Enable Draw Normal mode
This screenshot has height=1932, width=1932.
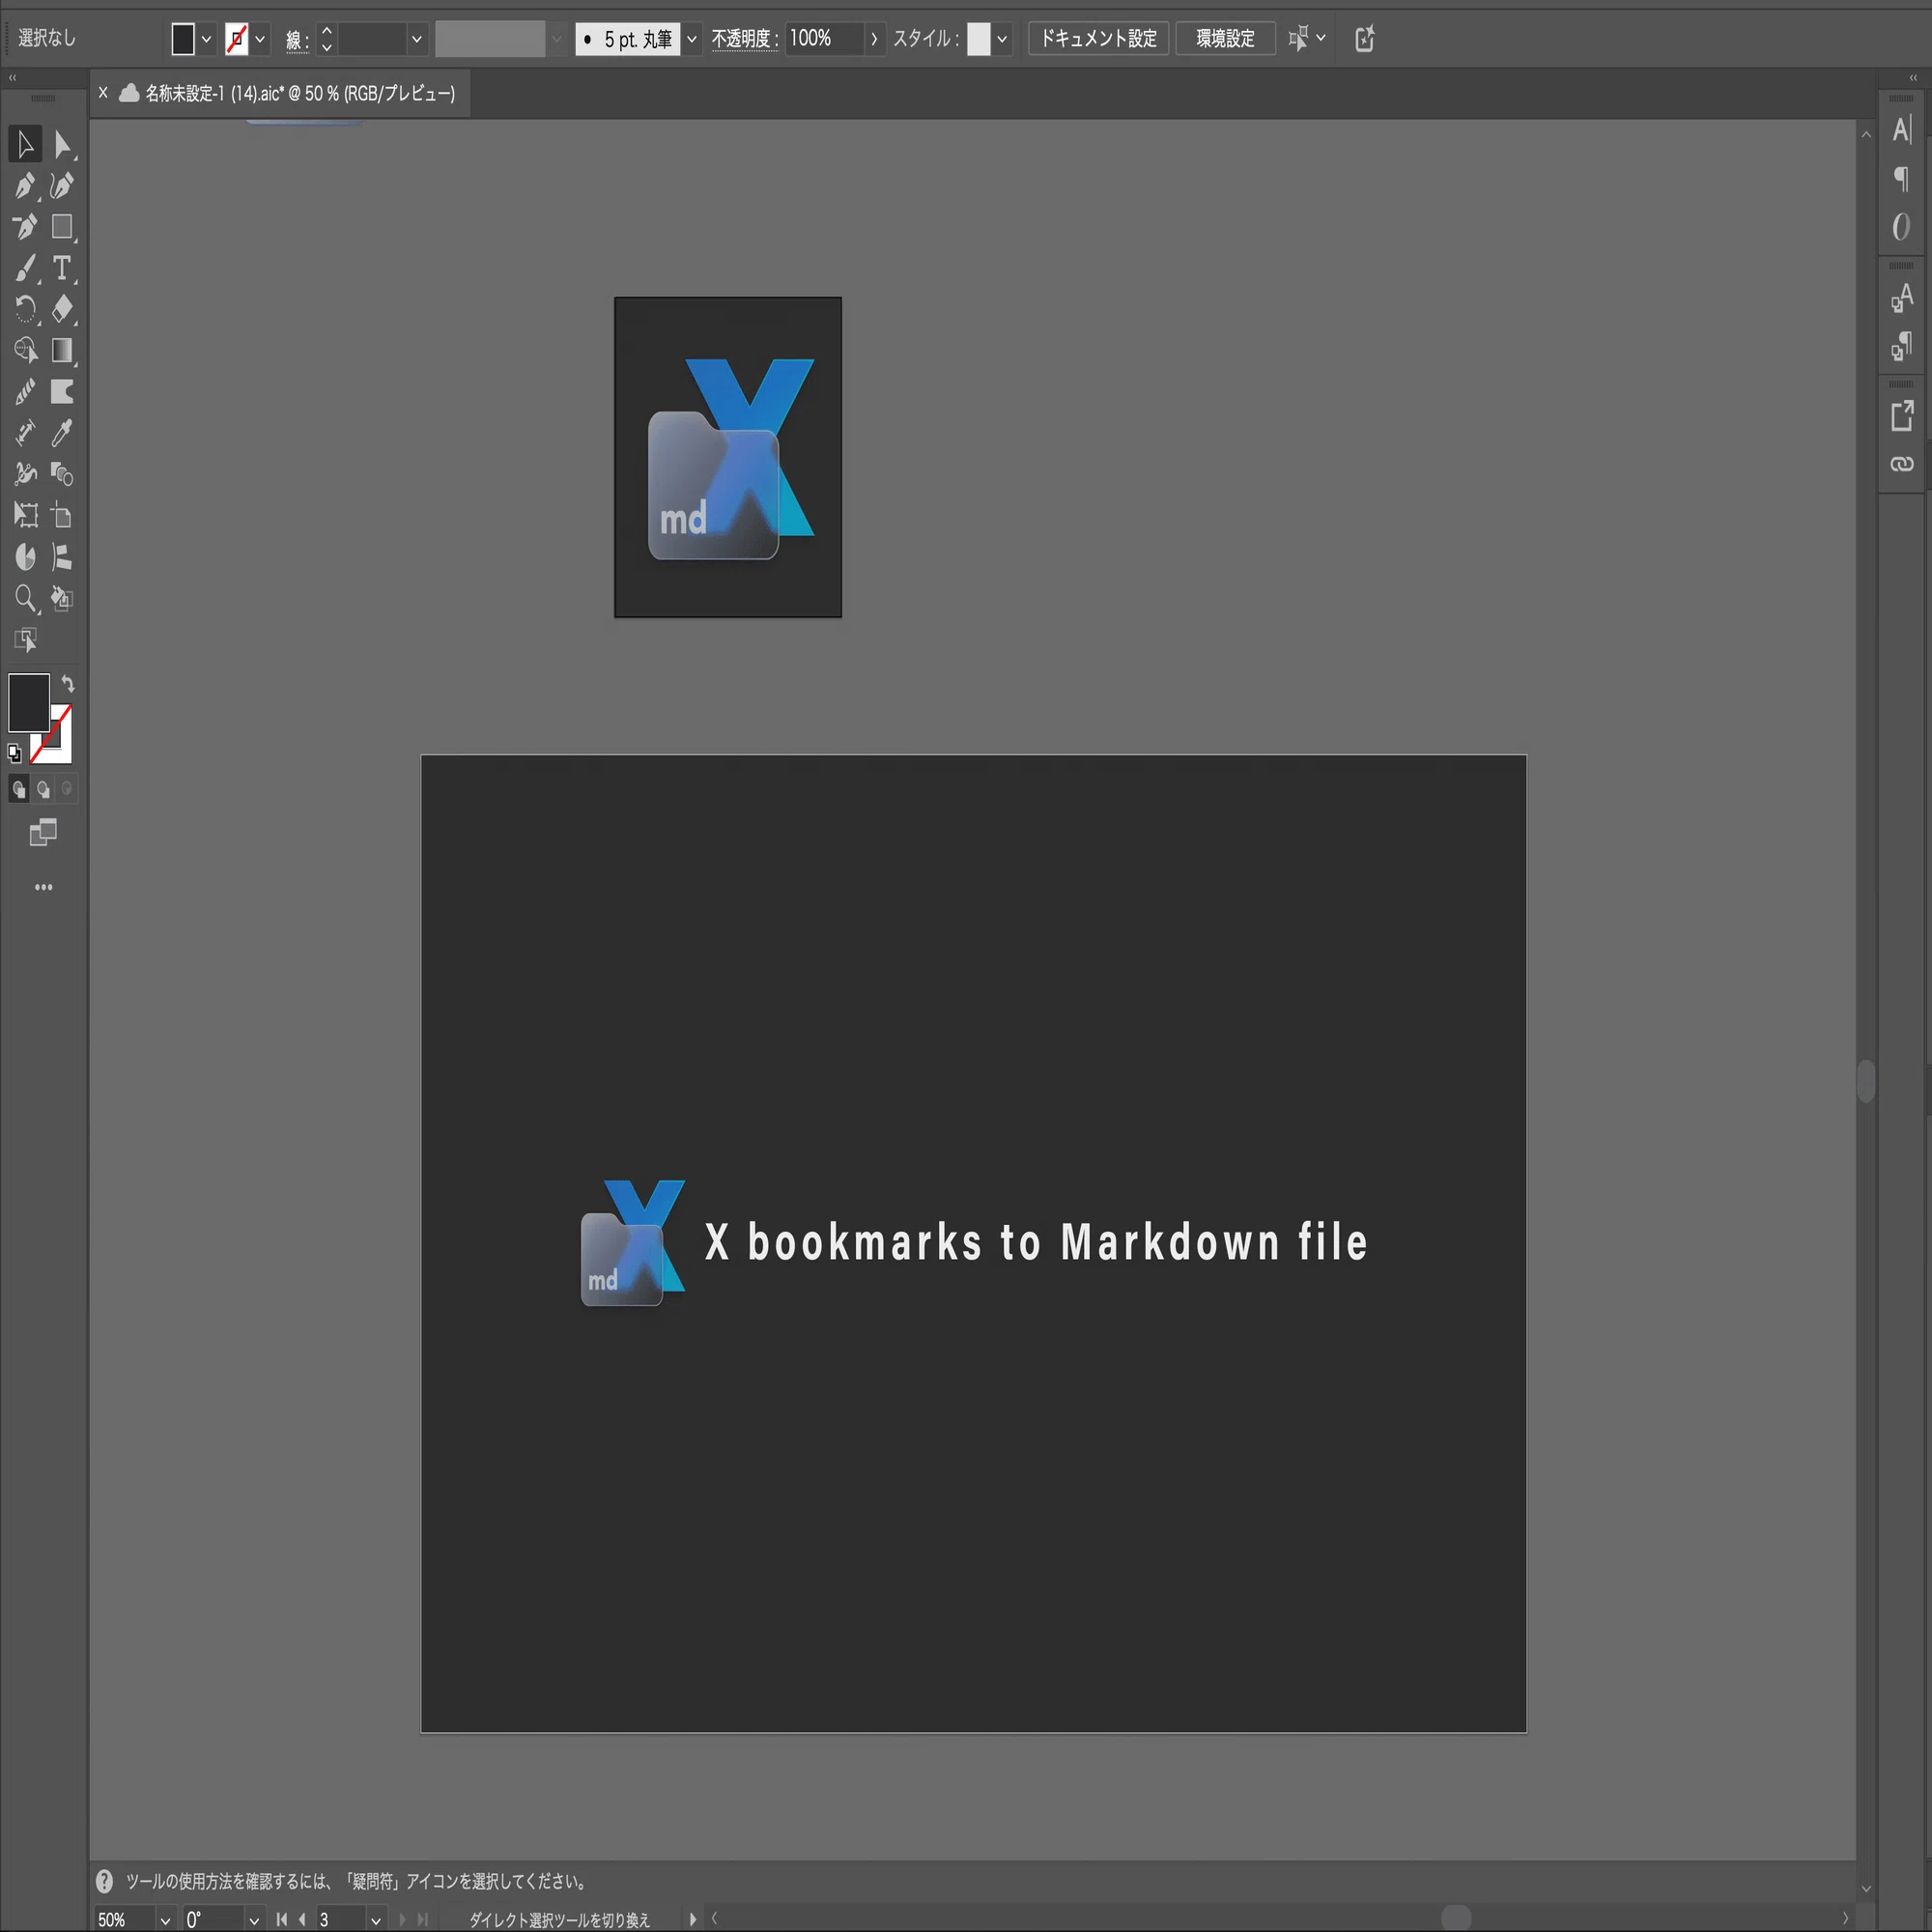pos(18,789)
